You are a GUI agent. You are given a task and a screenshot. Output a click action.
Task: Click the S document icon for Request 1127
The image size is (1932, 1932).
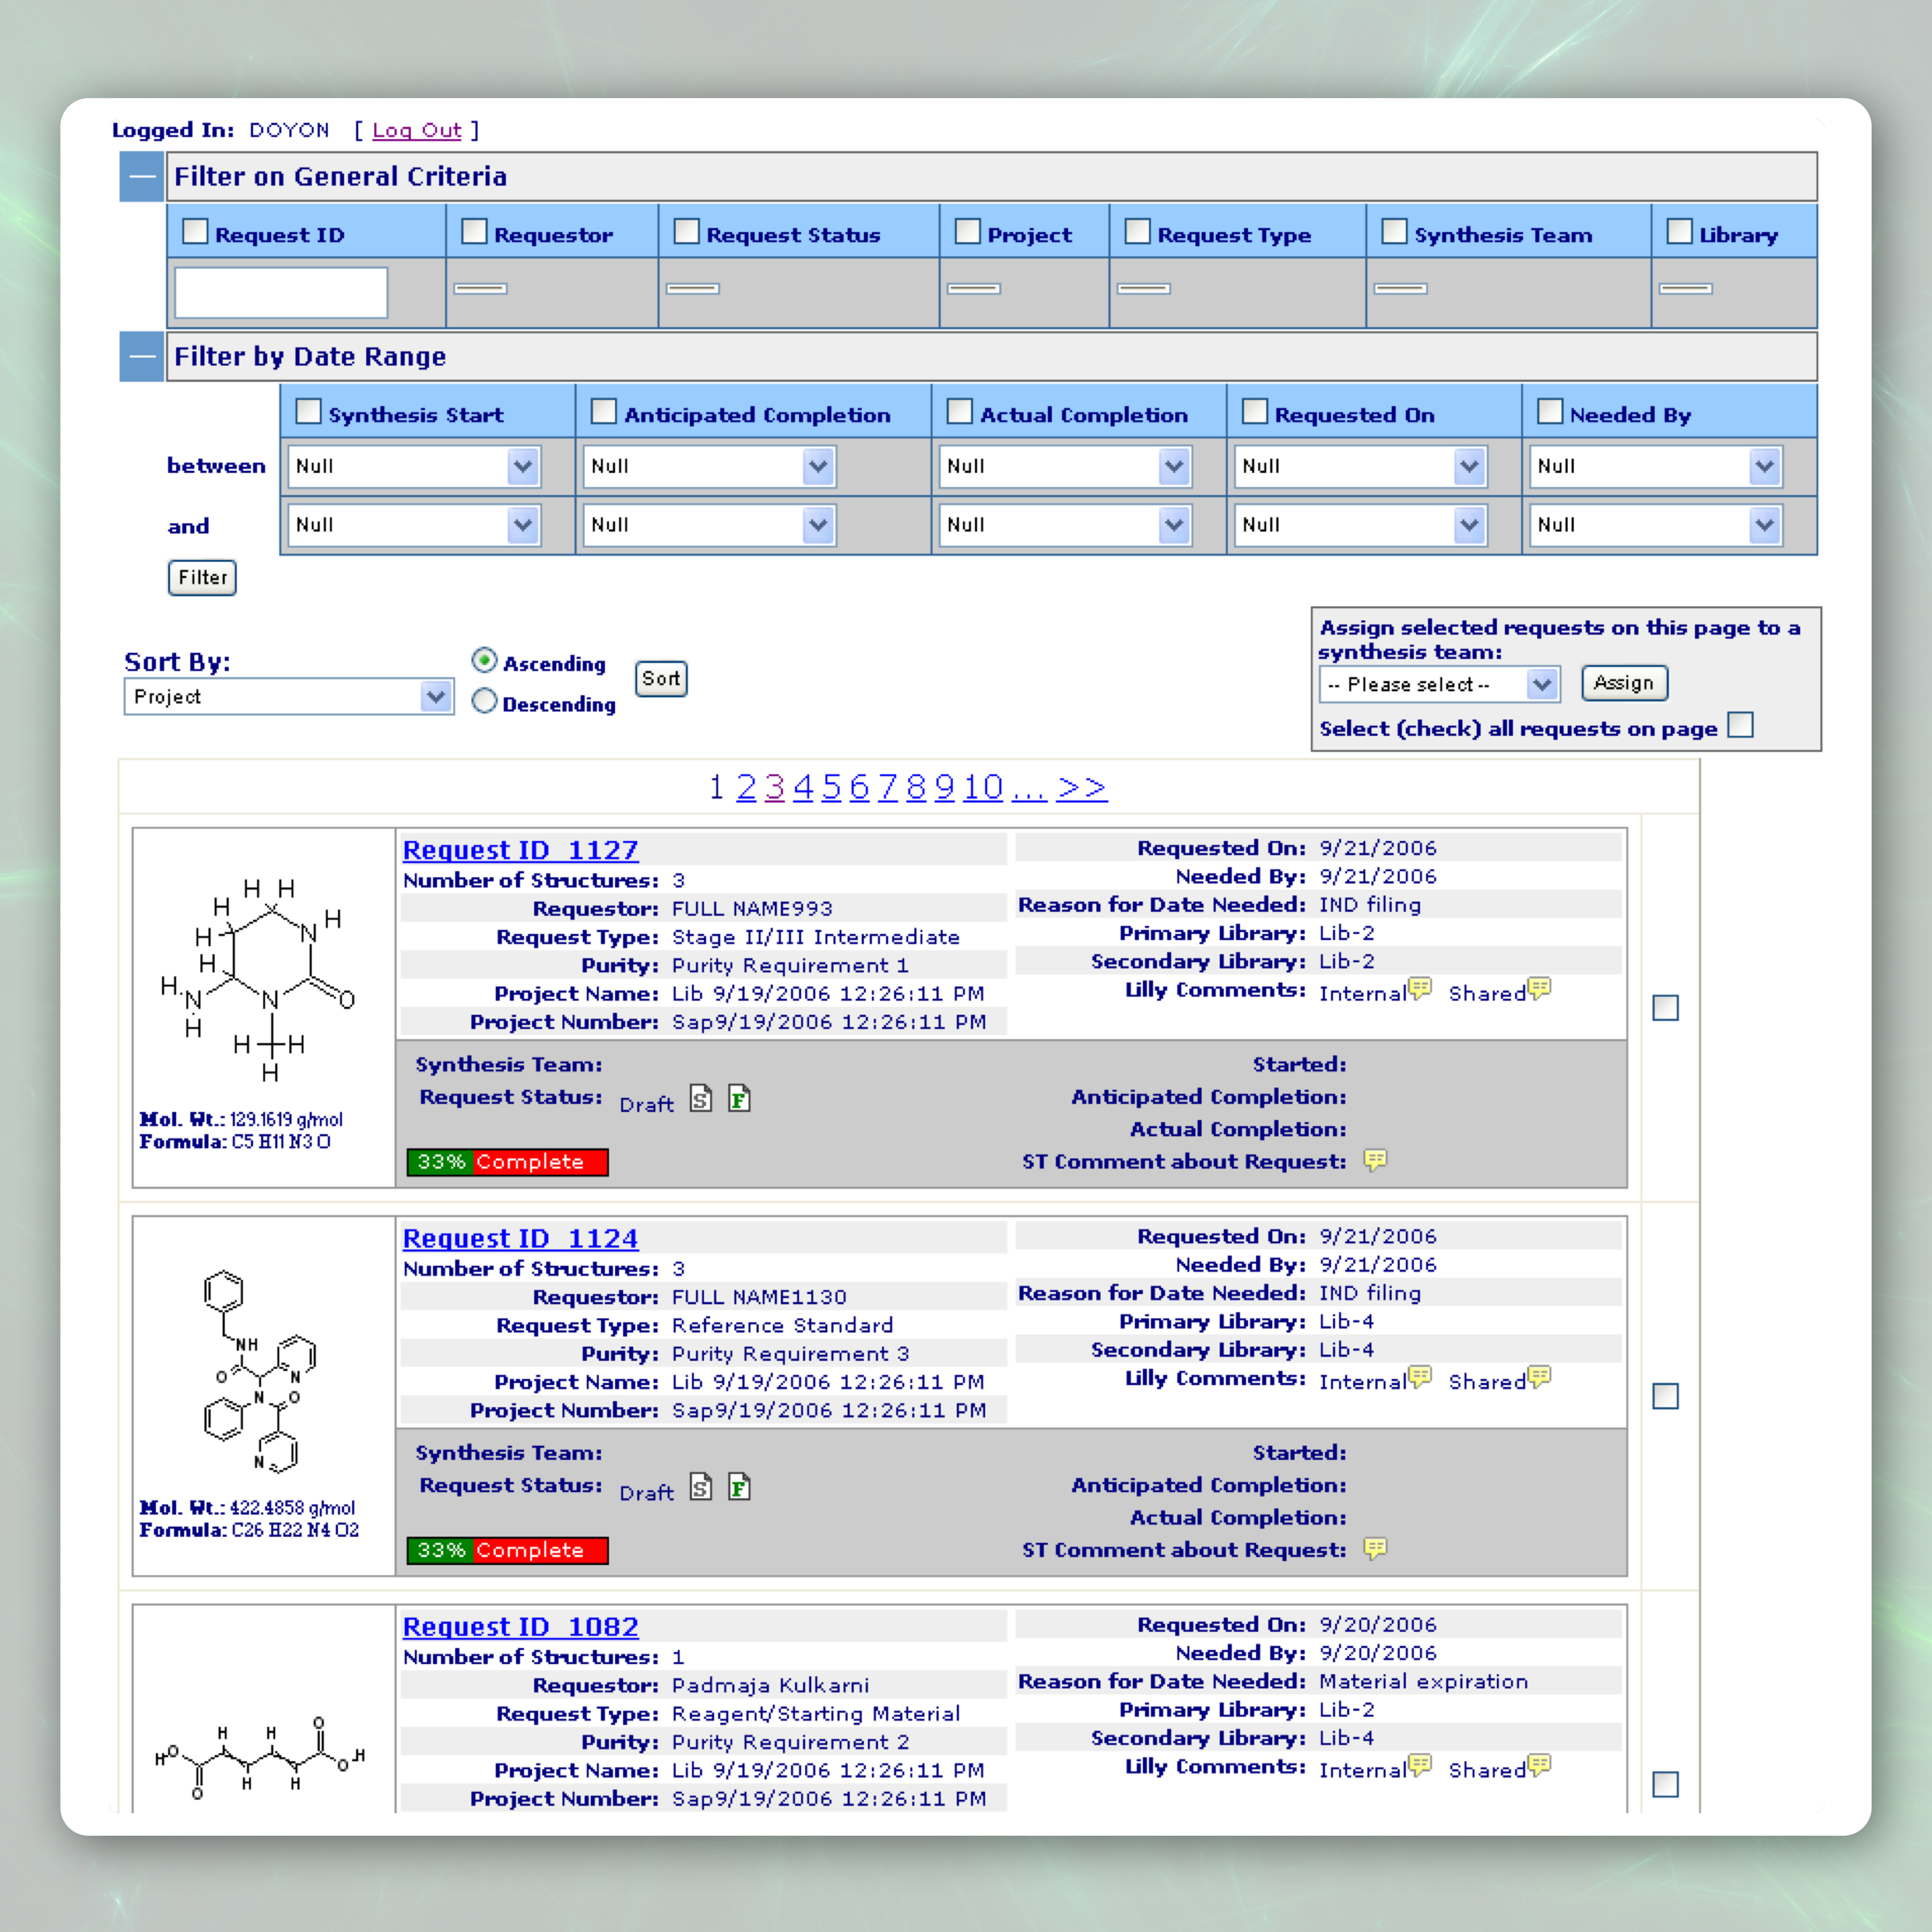701,1099
